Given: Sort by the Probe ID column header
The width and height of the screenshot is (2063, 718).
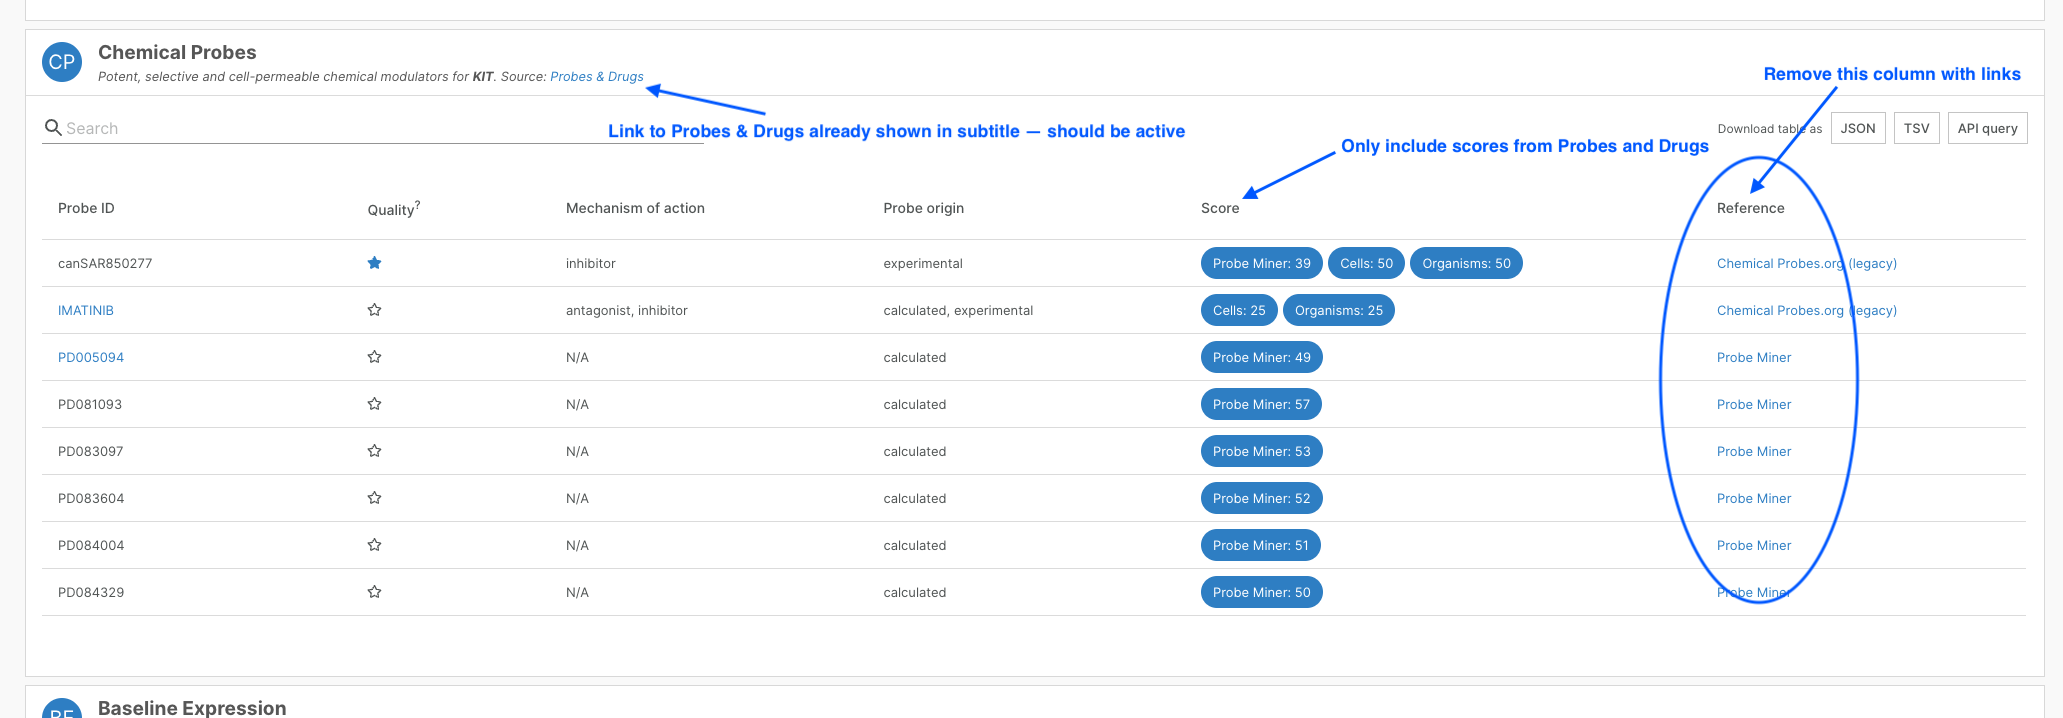Looking at the screenshot, I should click(86, 208).
